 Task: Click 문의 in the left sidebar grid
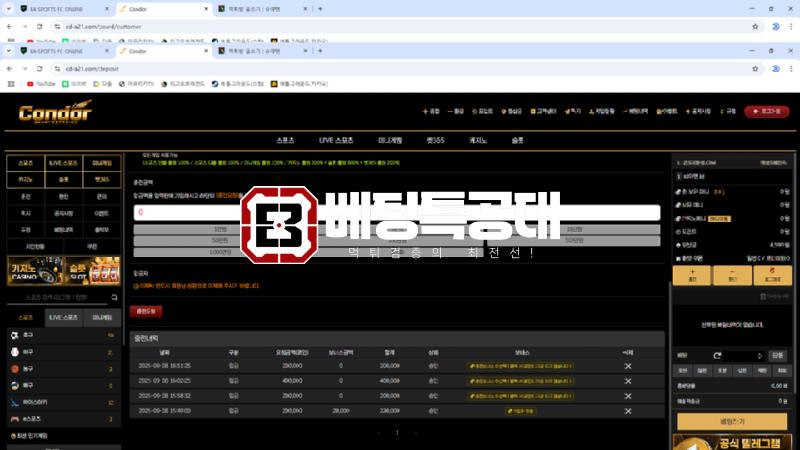coord(102,196)
